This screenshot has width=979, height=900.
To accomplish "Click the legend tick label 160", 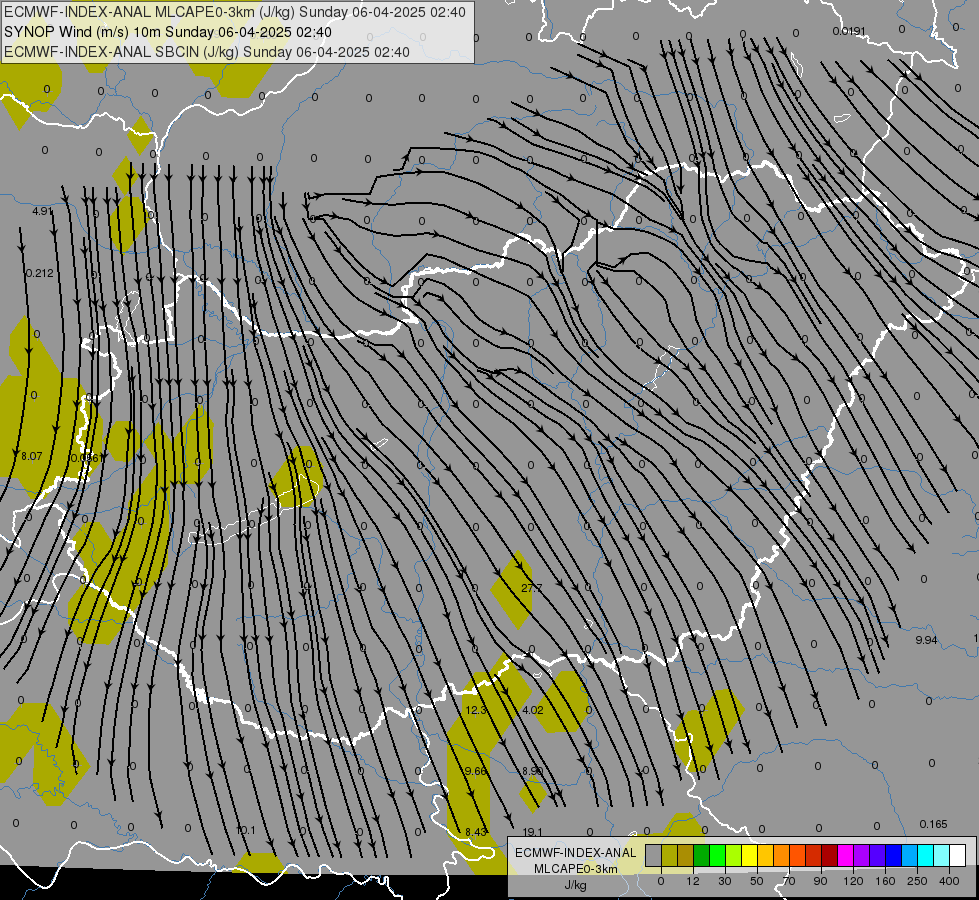I will click(885, 881).
